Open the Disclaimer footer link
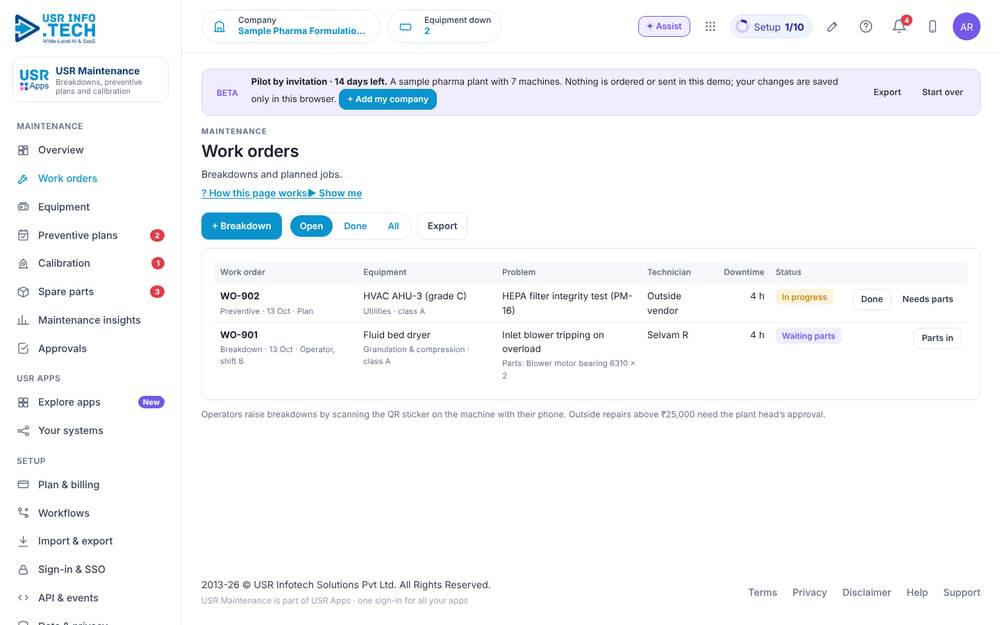The height and width of the screenshot is (625, 1000). coord(866,592)
